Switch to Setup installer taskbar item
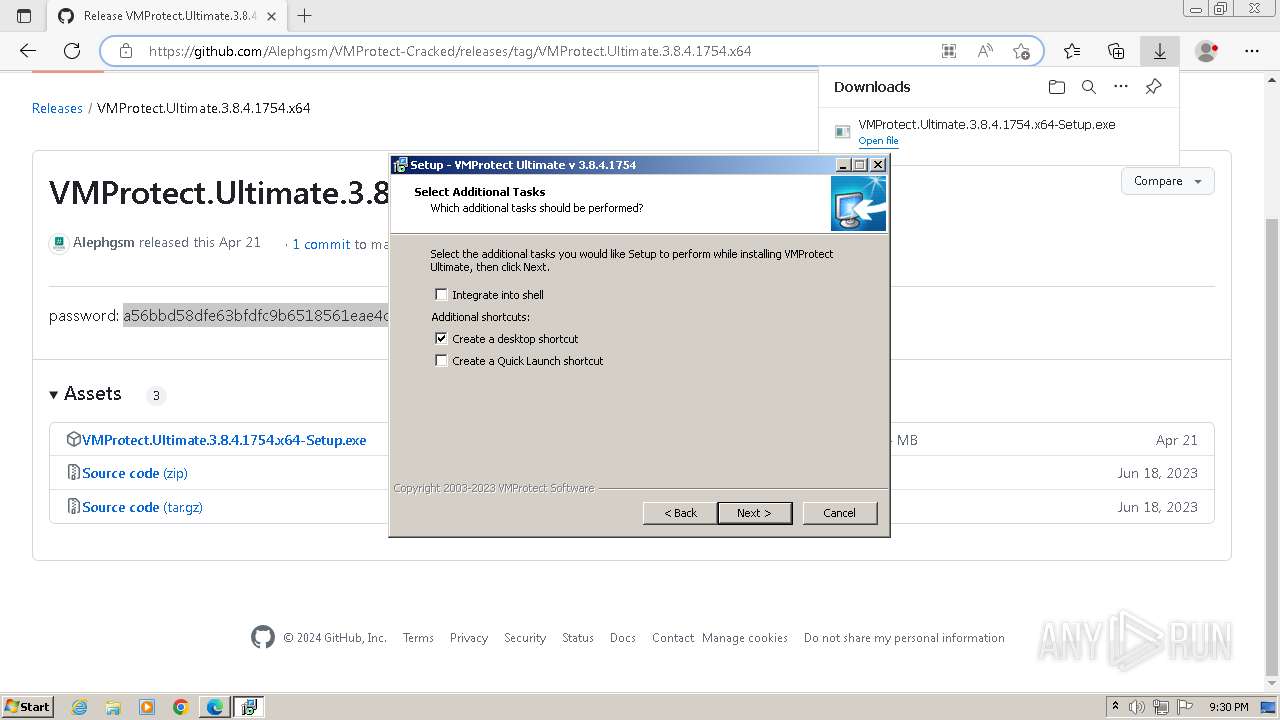 (x=249, y=707)
